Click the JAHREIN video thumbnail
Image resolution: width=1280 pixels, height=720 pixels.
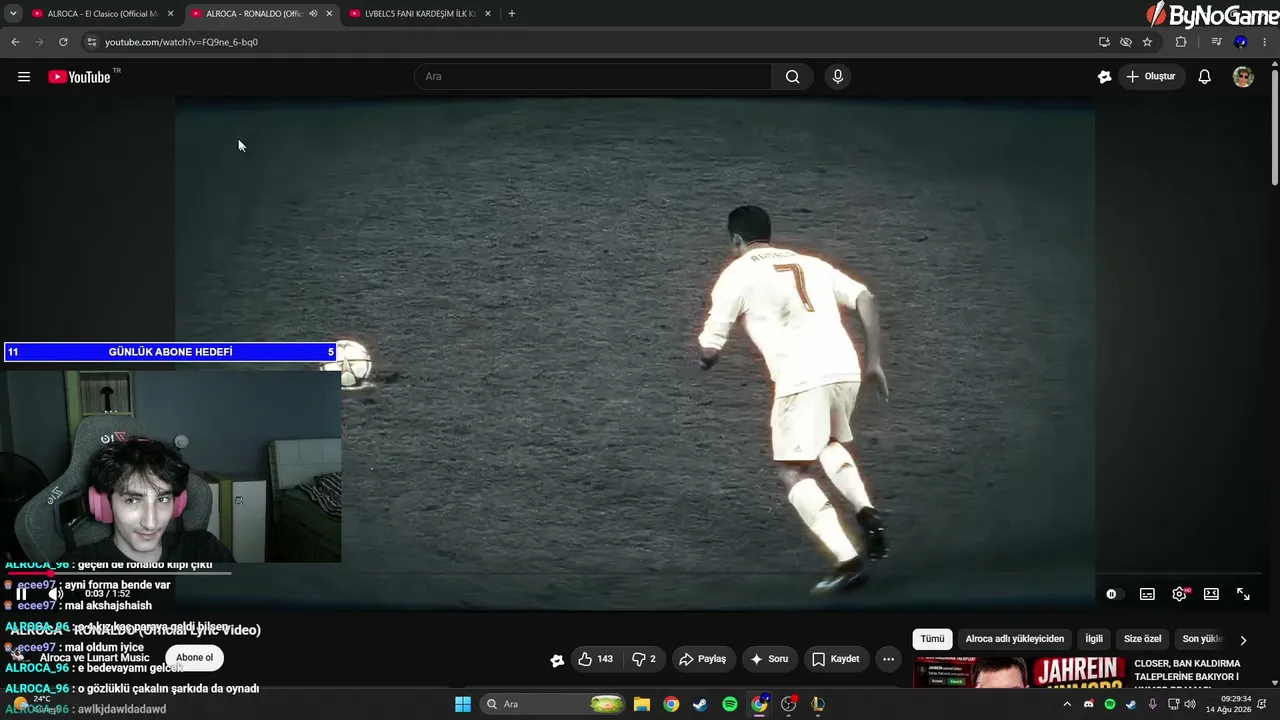pos(1019,672)
